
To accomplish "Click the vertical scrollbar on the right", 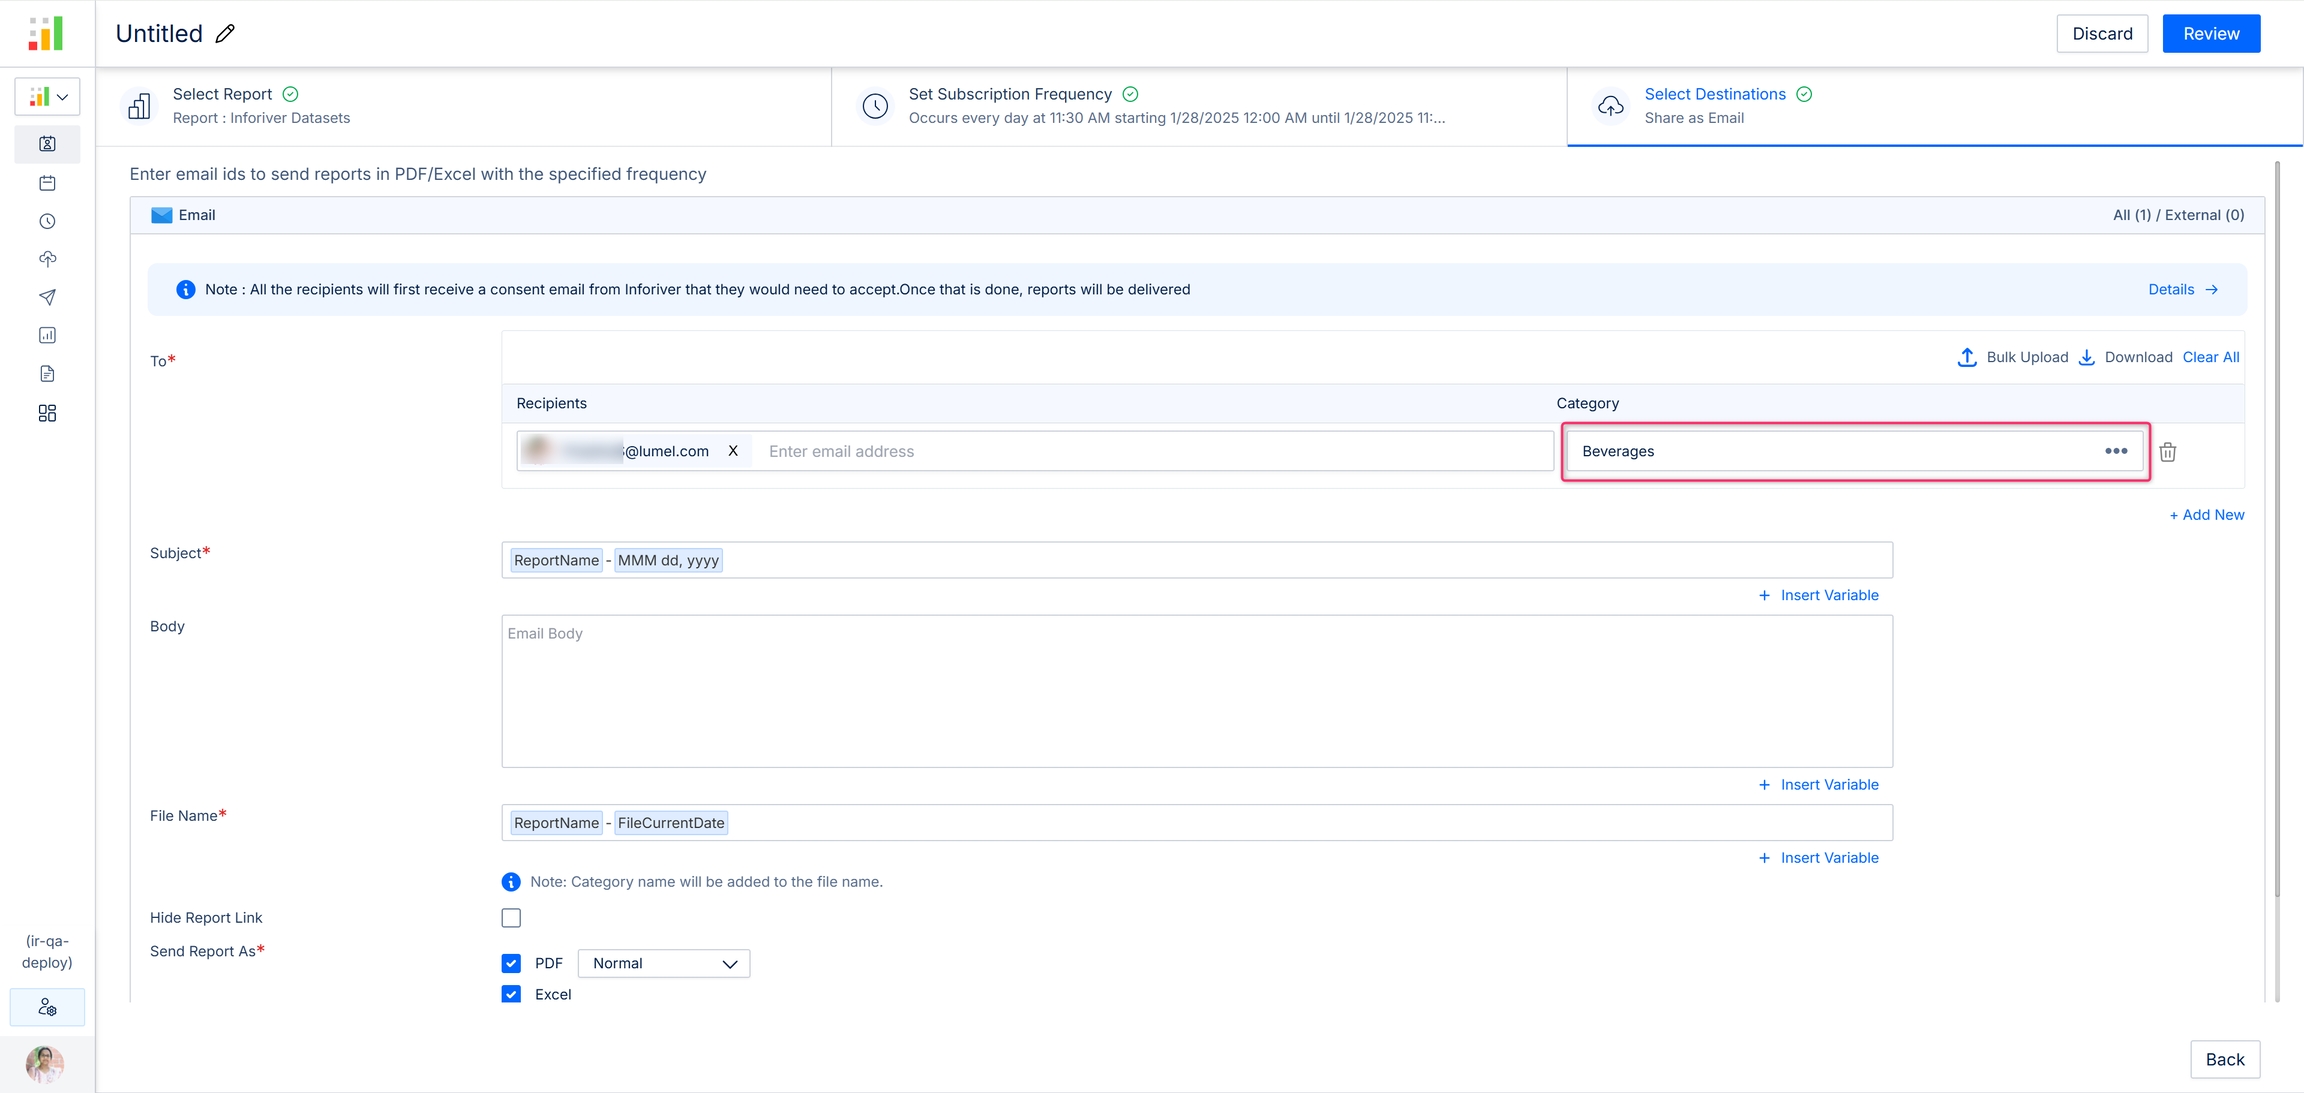I will tap(2277, 530).
